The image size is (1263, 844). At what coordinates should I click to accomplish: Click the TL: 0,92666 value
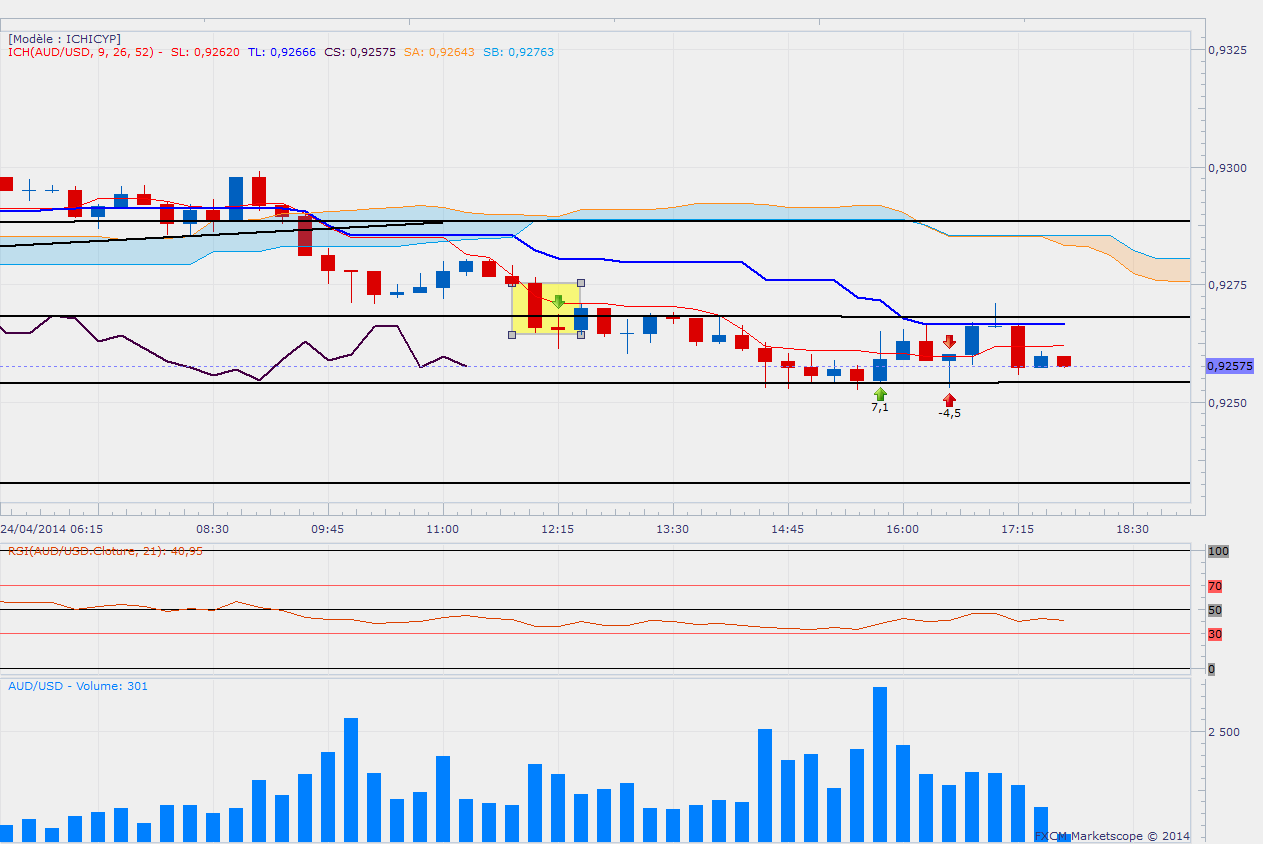[x=282, y=52]
